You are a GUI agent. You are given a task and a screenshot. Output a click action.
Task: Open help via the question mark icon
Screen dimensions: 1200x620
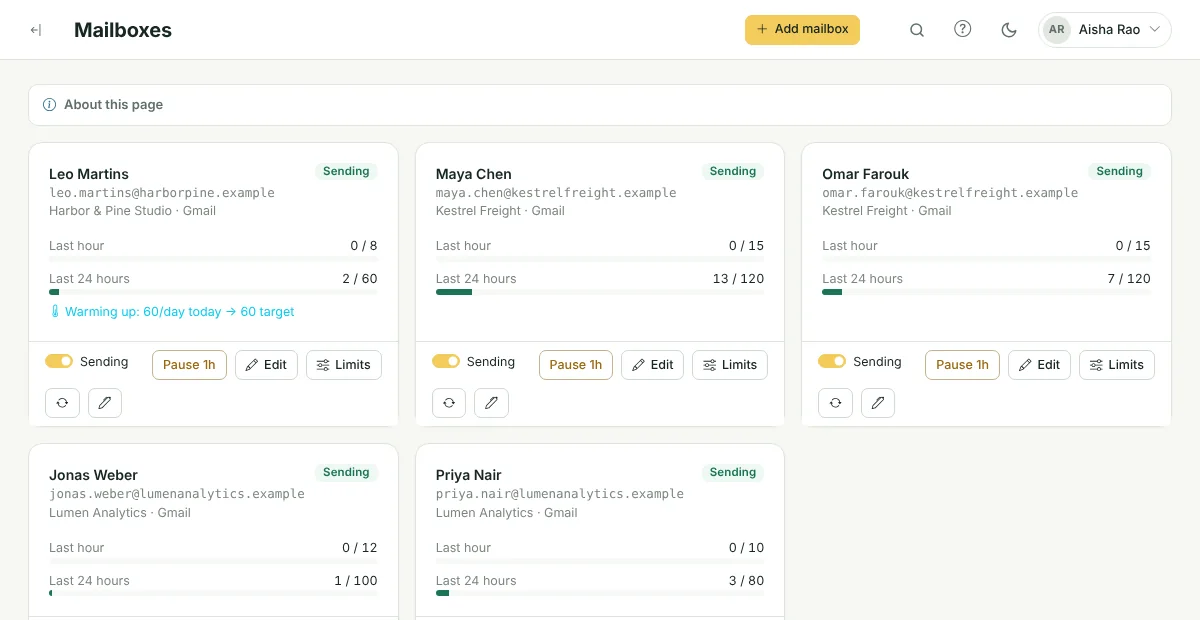click(x=963, y=29)
